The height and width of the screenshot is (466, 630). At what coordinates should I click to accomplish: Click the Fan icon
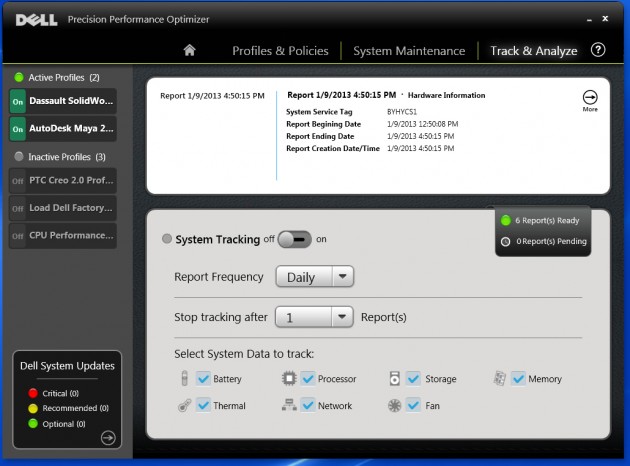coord(395,405)
